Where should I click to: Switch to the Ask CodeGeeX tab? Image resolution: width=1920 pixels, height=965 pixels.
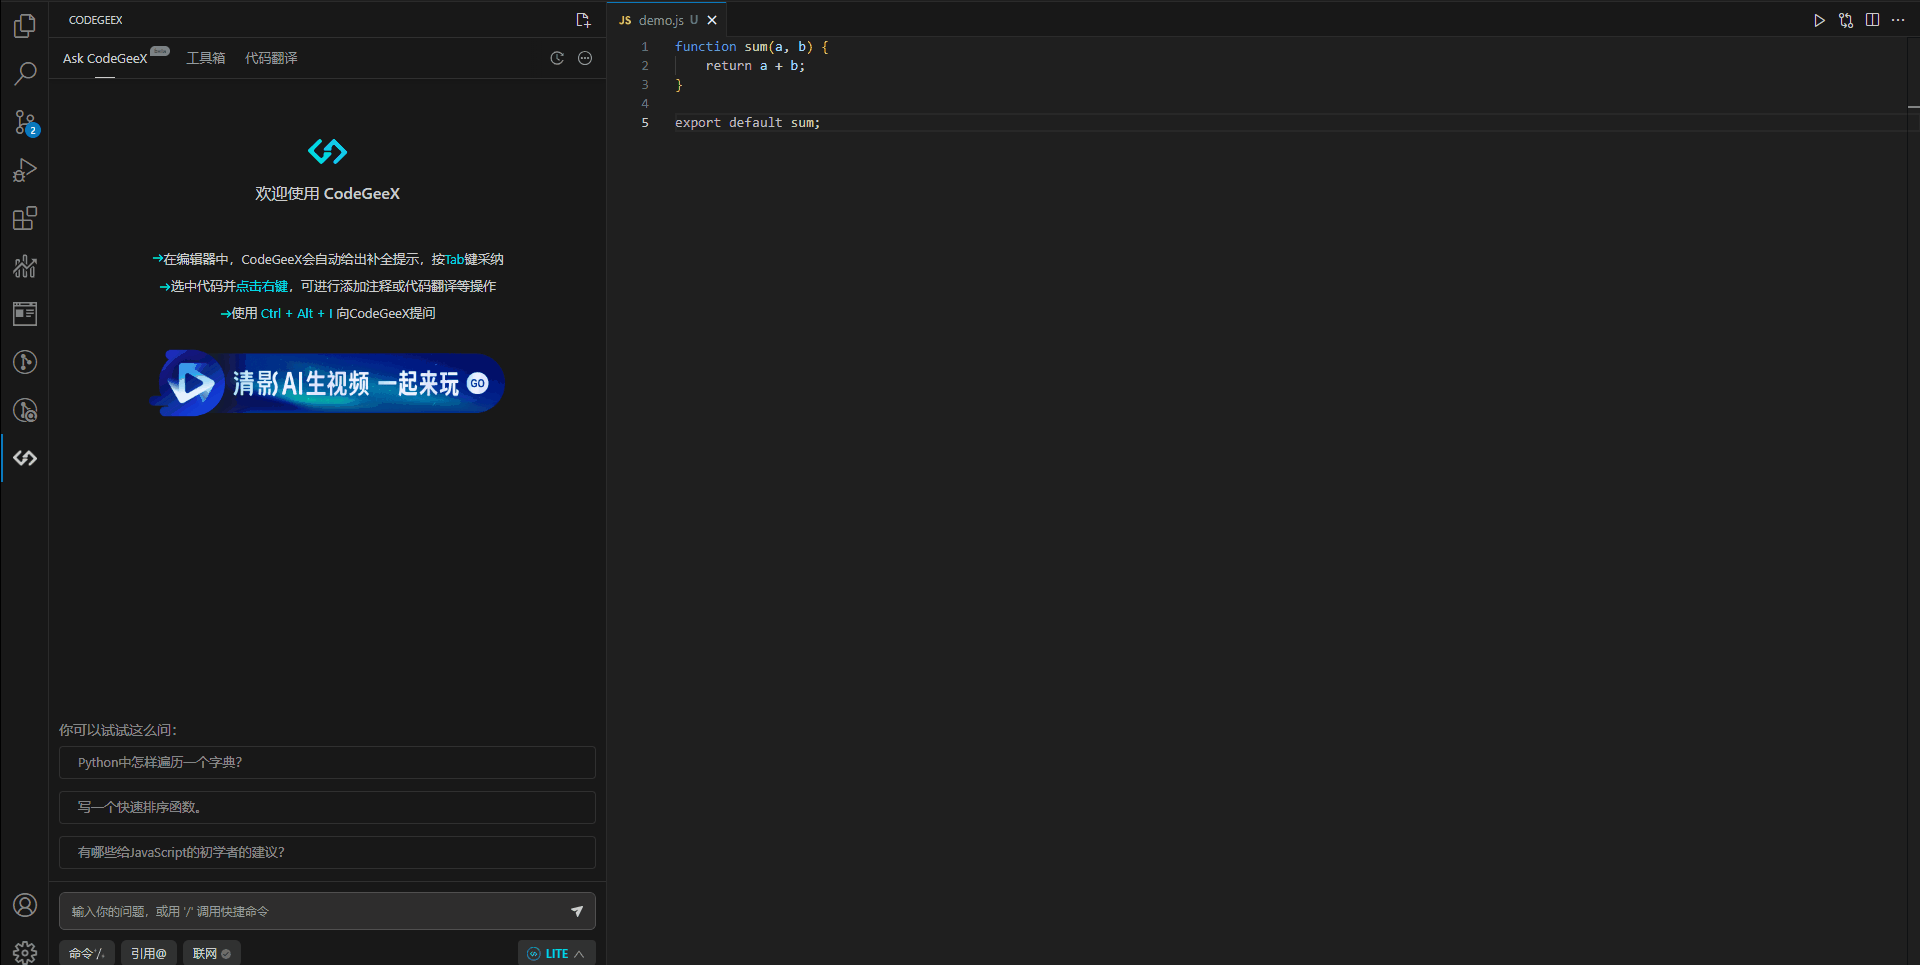coord(105,58)
